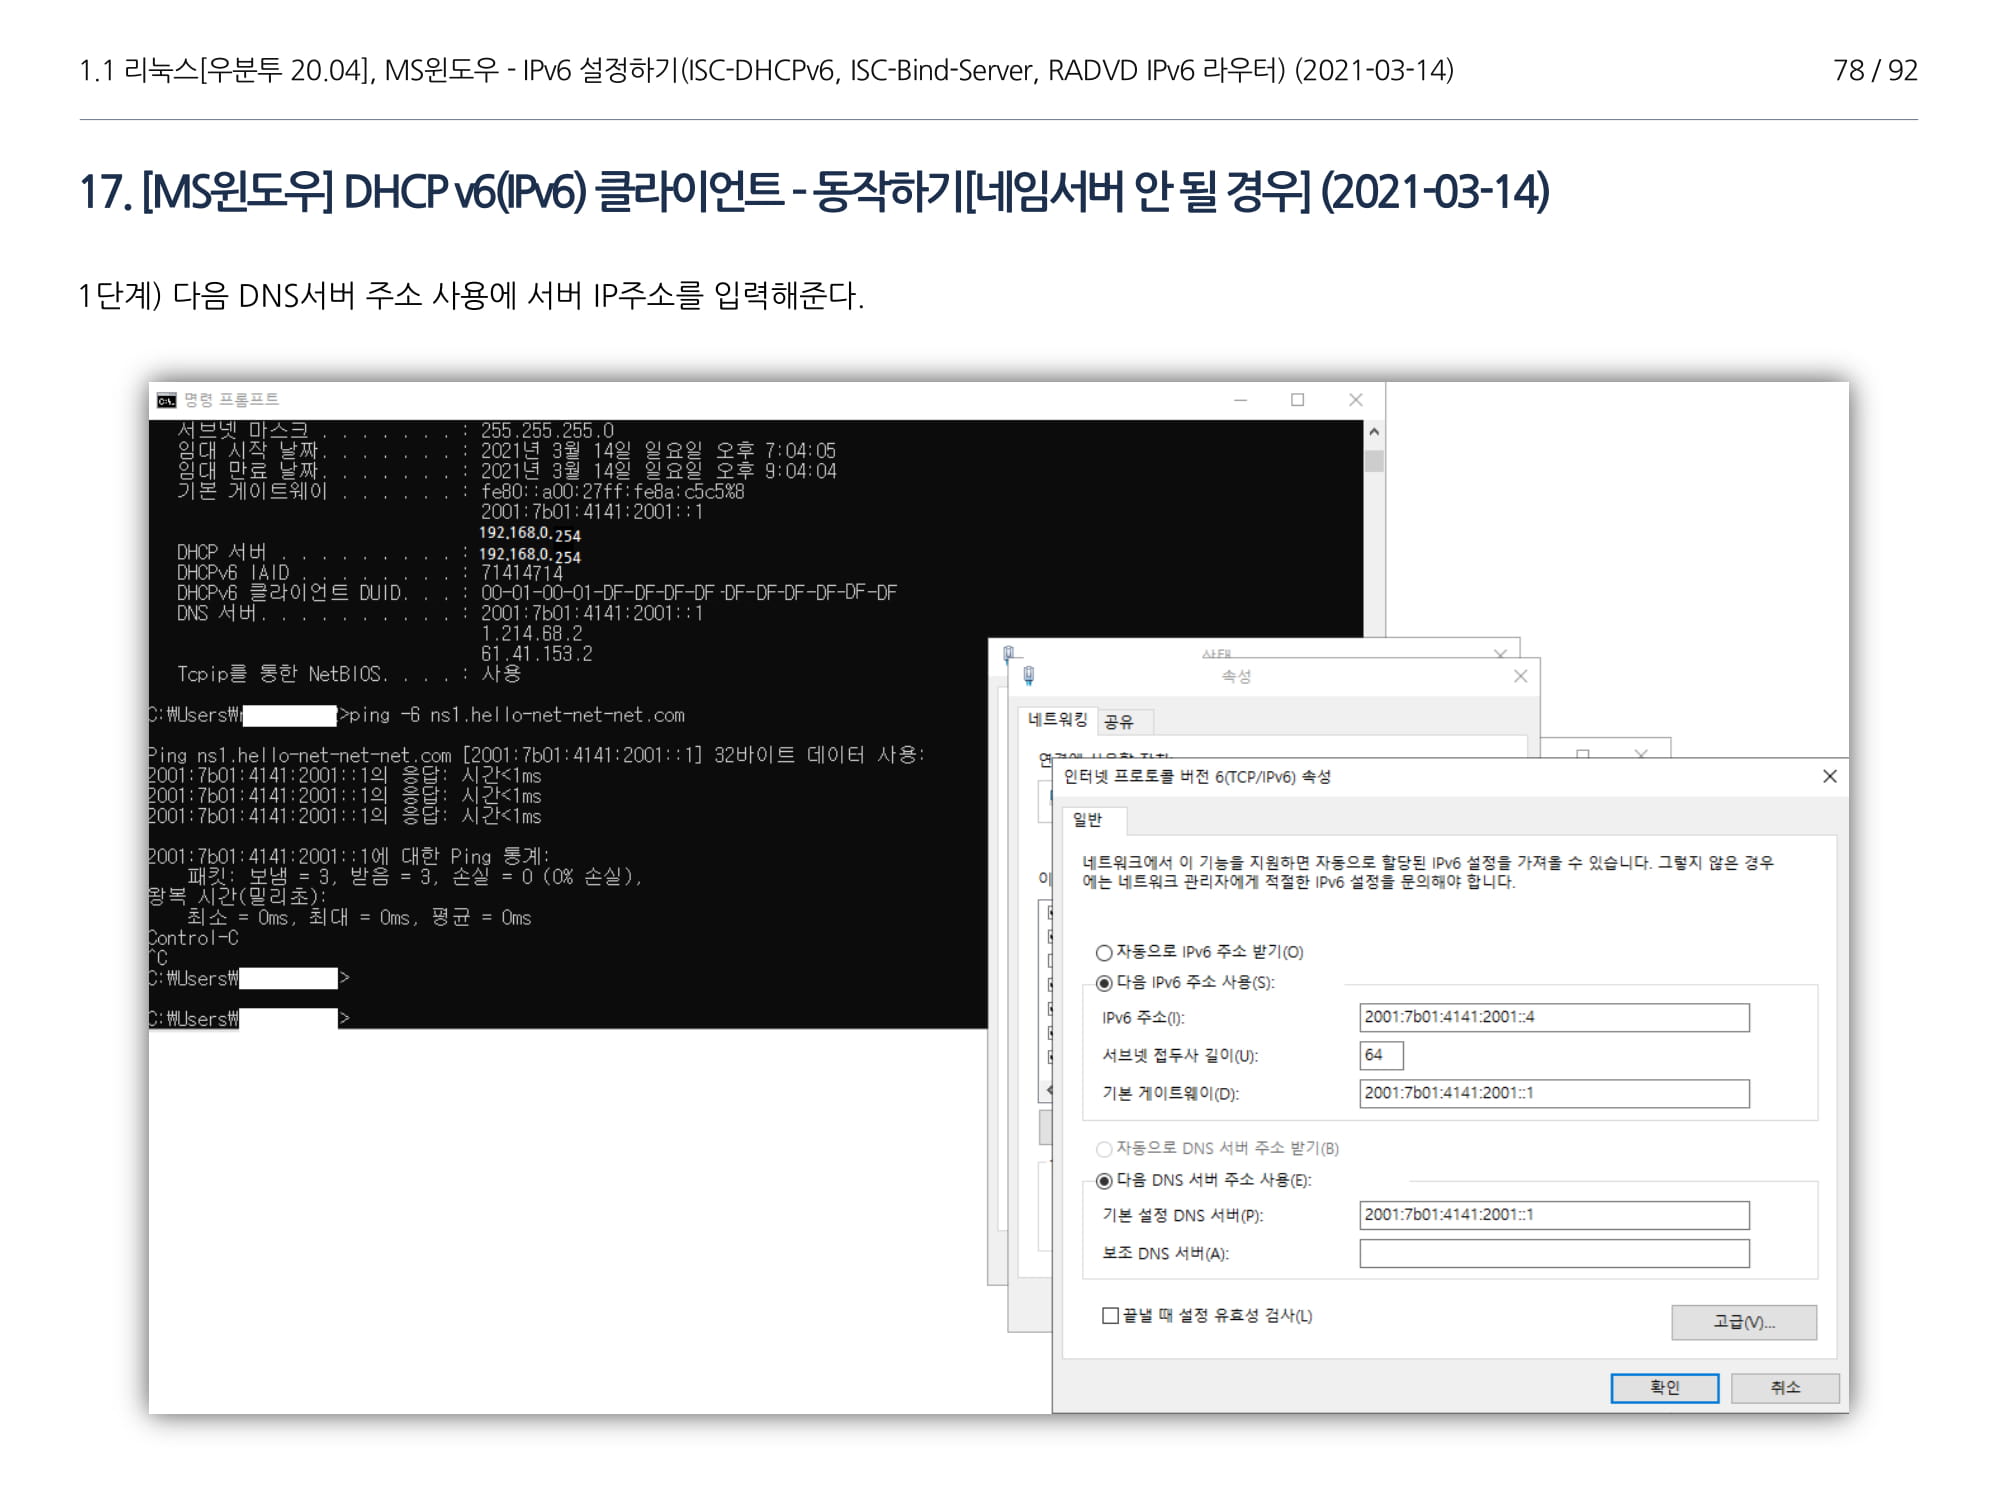Select 'Use the following IPv6 address' radio button
Screen dimensions: 2000x1500
[x=1104, y=983]
